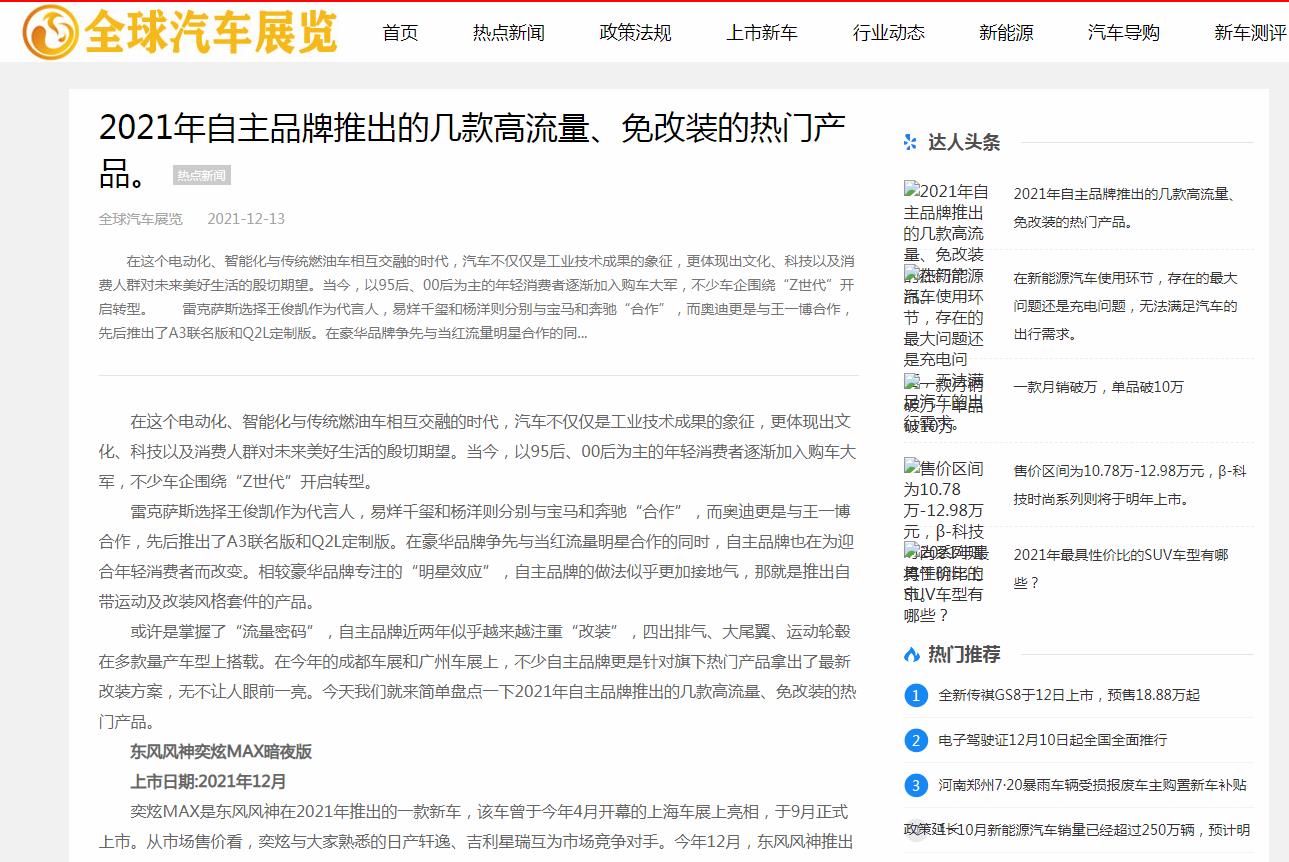1289x862 pixels.
Task: Click the paragraph starting 或许是掌握了“流量密码”
Action: coord(478,677)
